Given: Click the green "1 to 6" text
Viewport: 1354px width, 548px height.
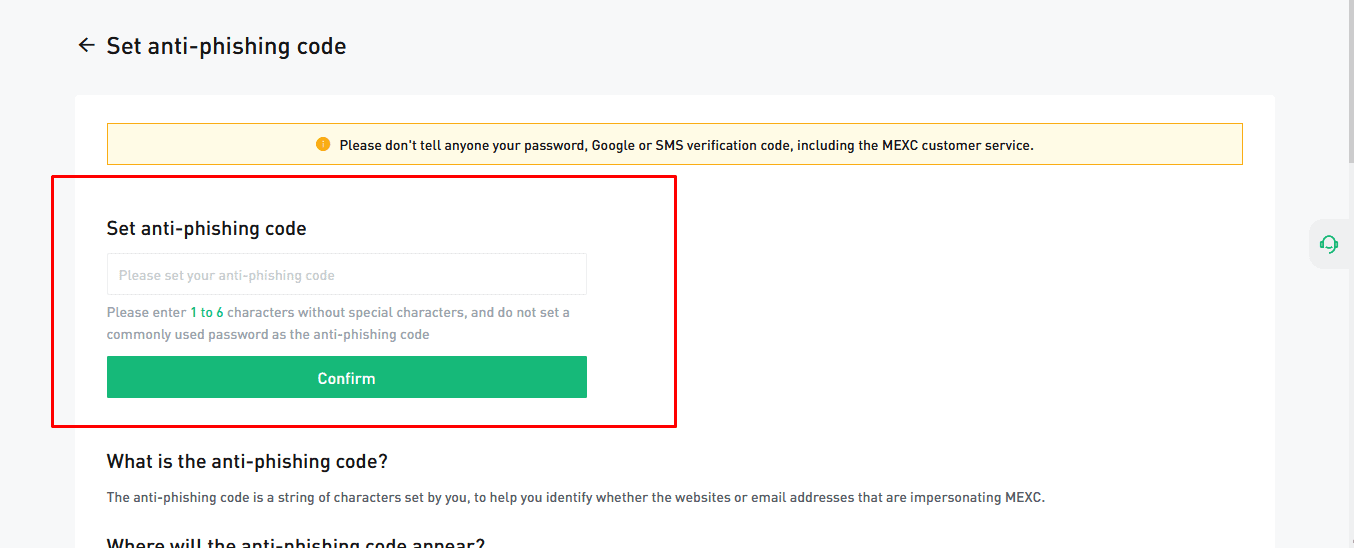Looking at the screenshot, I should 207,312.
